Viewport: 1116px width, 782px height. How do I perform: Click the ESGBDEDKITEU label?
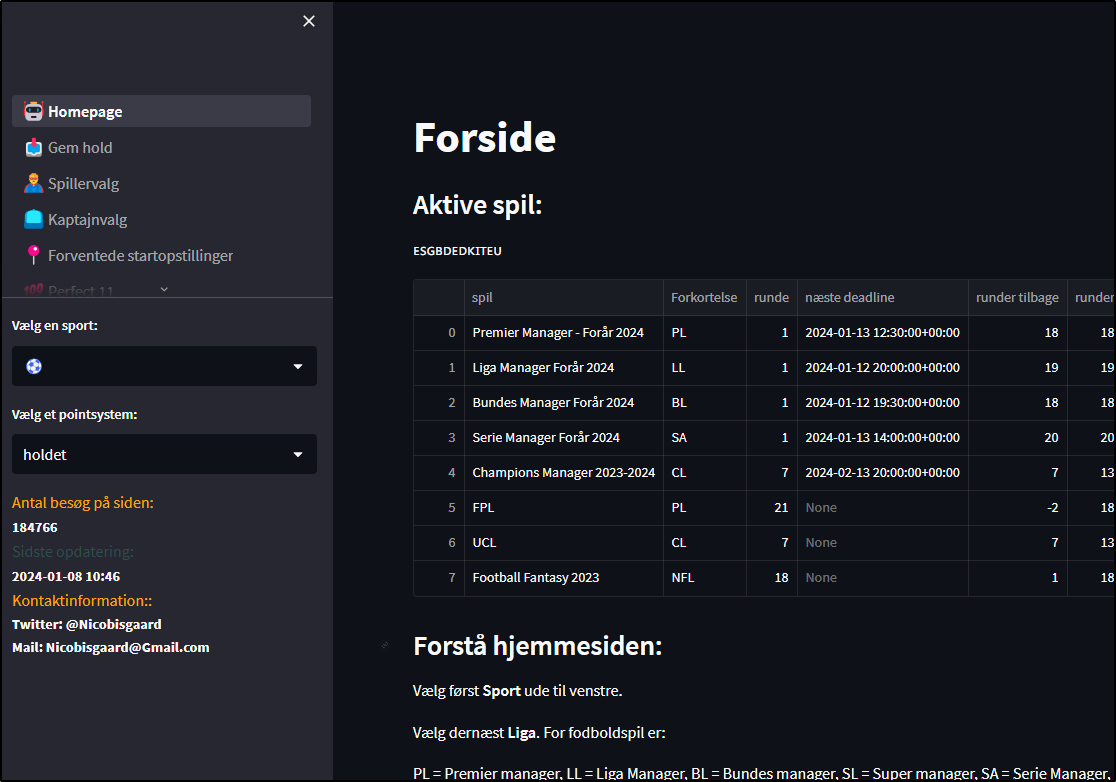[458, 251]
